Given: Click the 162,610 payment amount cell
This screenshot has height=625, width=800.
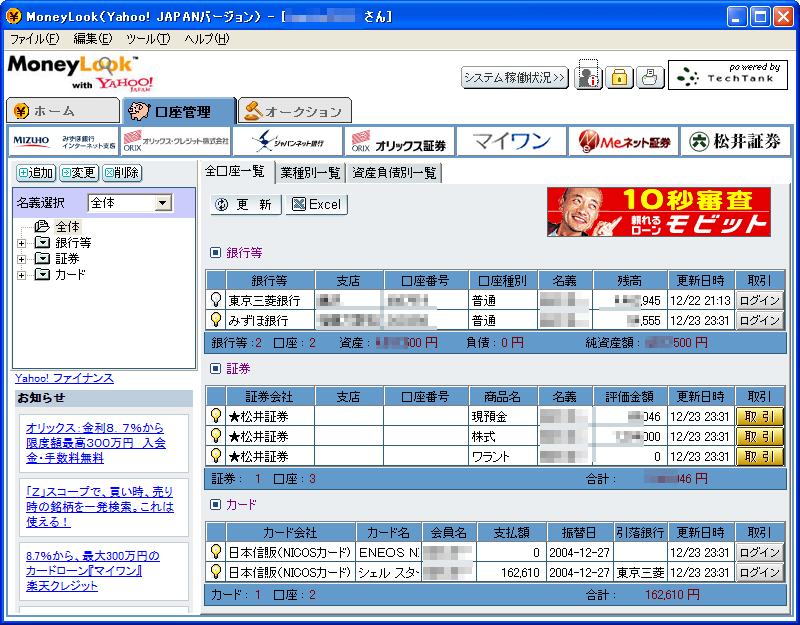Looking at the screenshot, I should pyautogui.click(x=512, y=572).
